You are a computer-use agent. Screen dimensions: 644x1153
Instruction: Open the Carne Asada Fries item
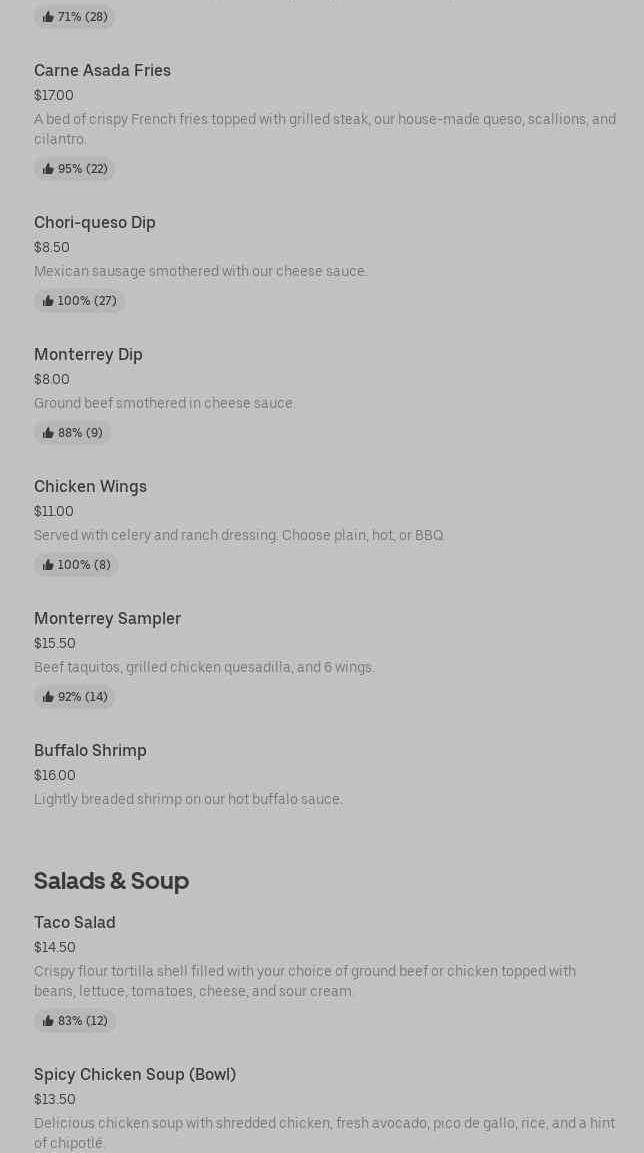pyautogui.click(x=102, y=70)
